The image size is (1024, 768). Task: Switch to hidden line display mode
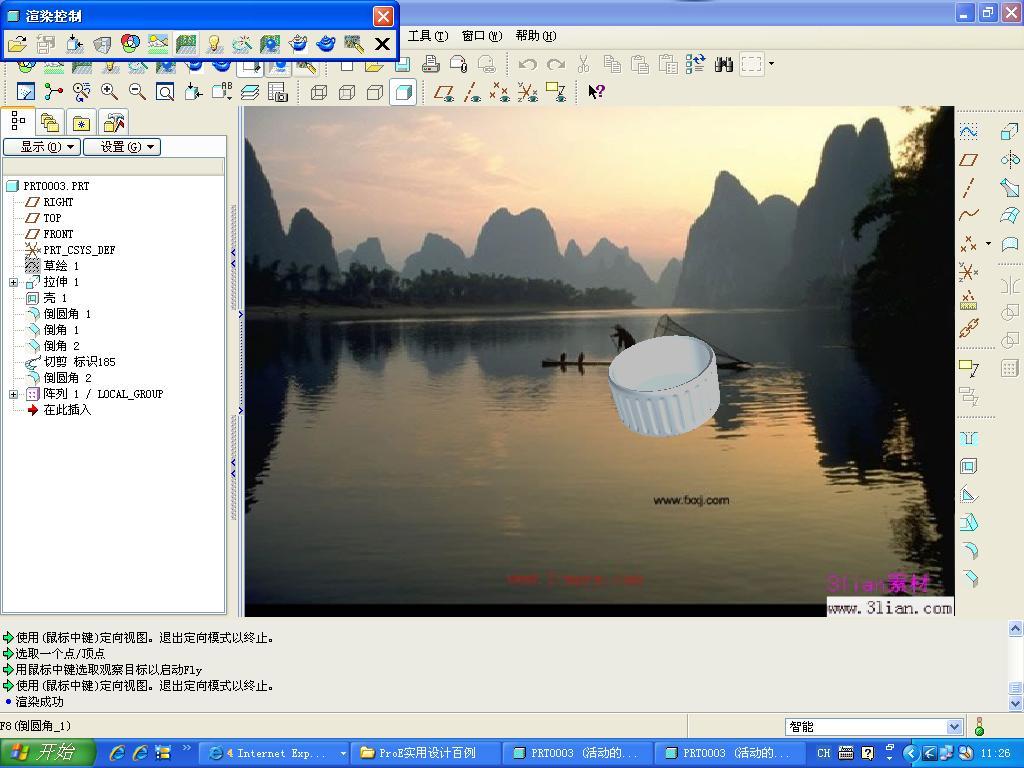[x=347, y=92]
